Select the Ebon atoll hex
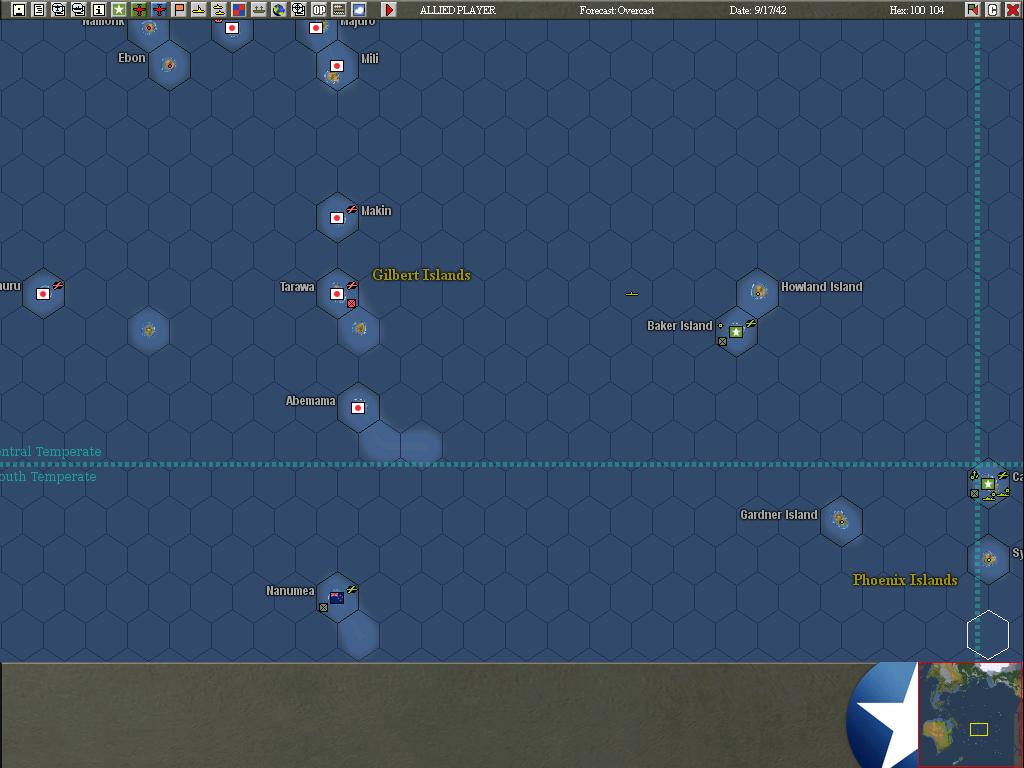This screenshot has height=768, width=1024. (169, 65)
